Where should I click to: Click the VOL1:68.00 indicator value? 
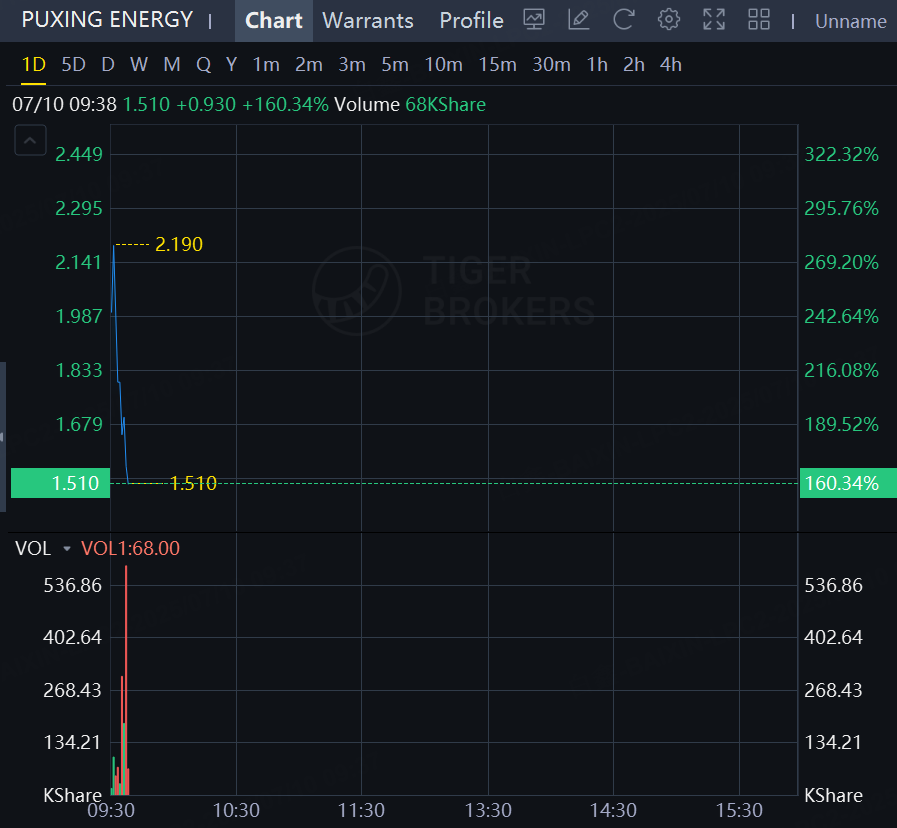tap(130, 549)
